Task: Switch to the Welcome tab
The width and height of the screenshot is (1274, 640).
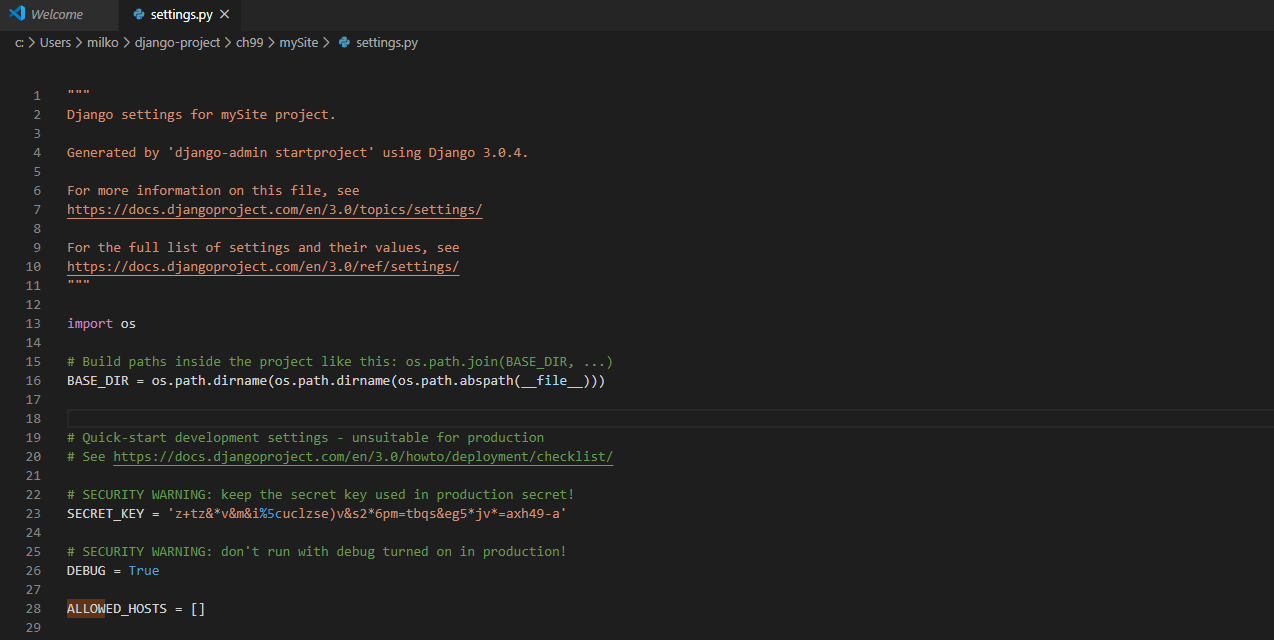Action: 58,15
